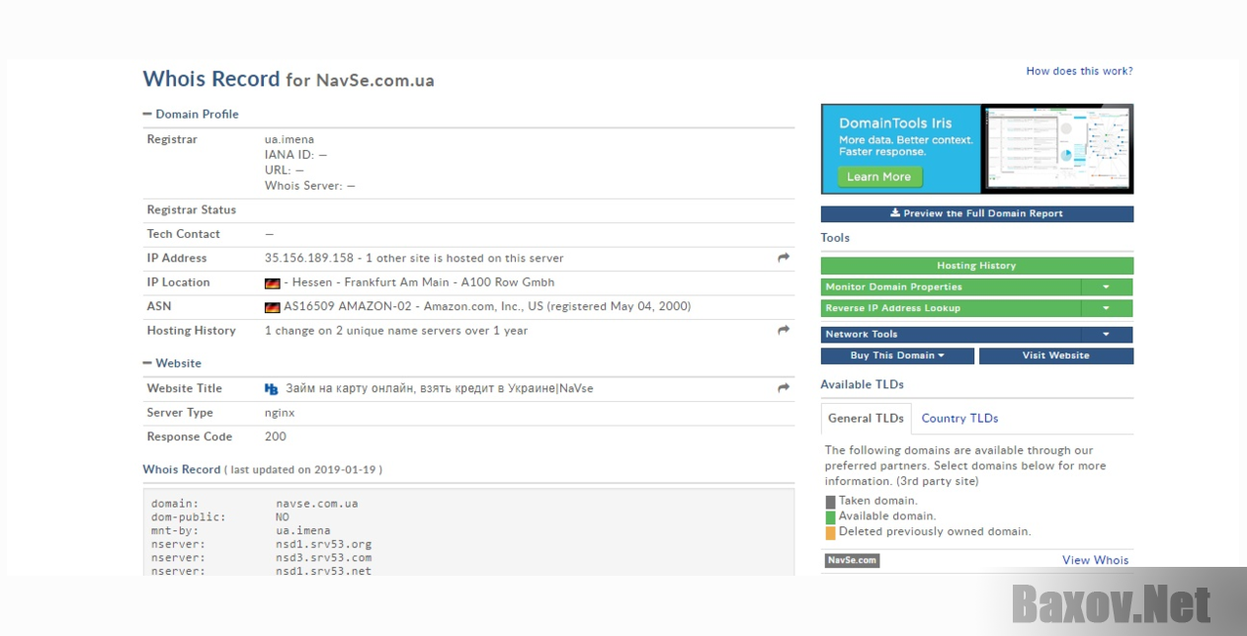Click the '1 change on 2 unique name servers' text
Viewport: 1247px width, 636px height.
pos(396,331)
